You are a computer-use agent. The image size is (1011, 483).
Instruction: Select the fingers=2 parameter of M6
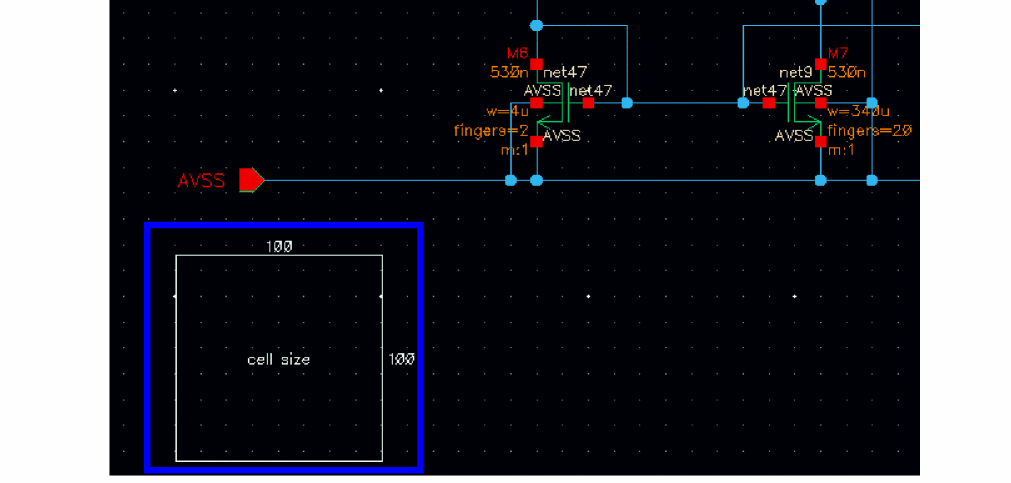pyautogui.click(x=491, y=132)
